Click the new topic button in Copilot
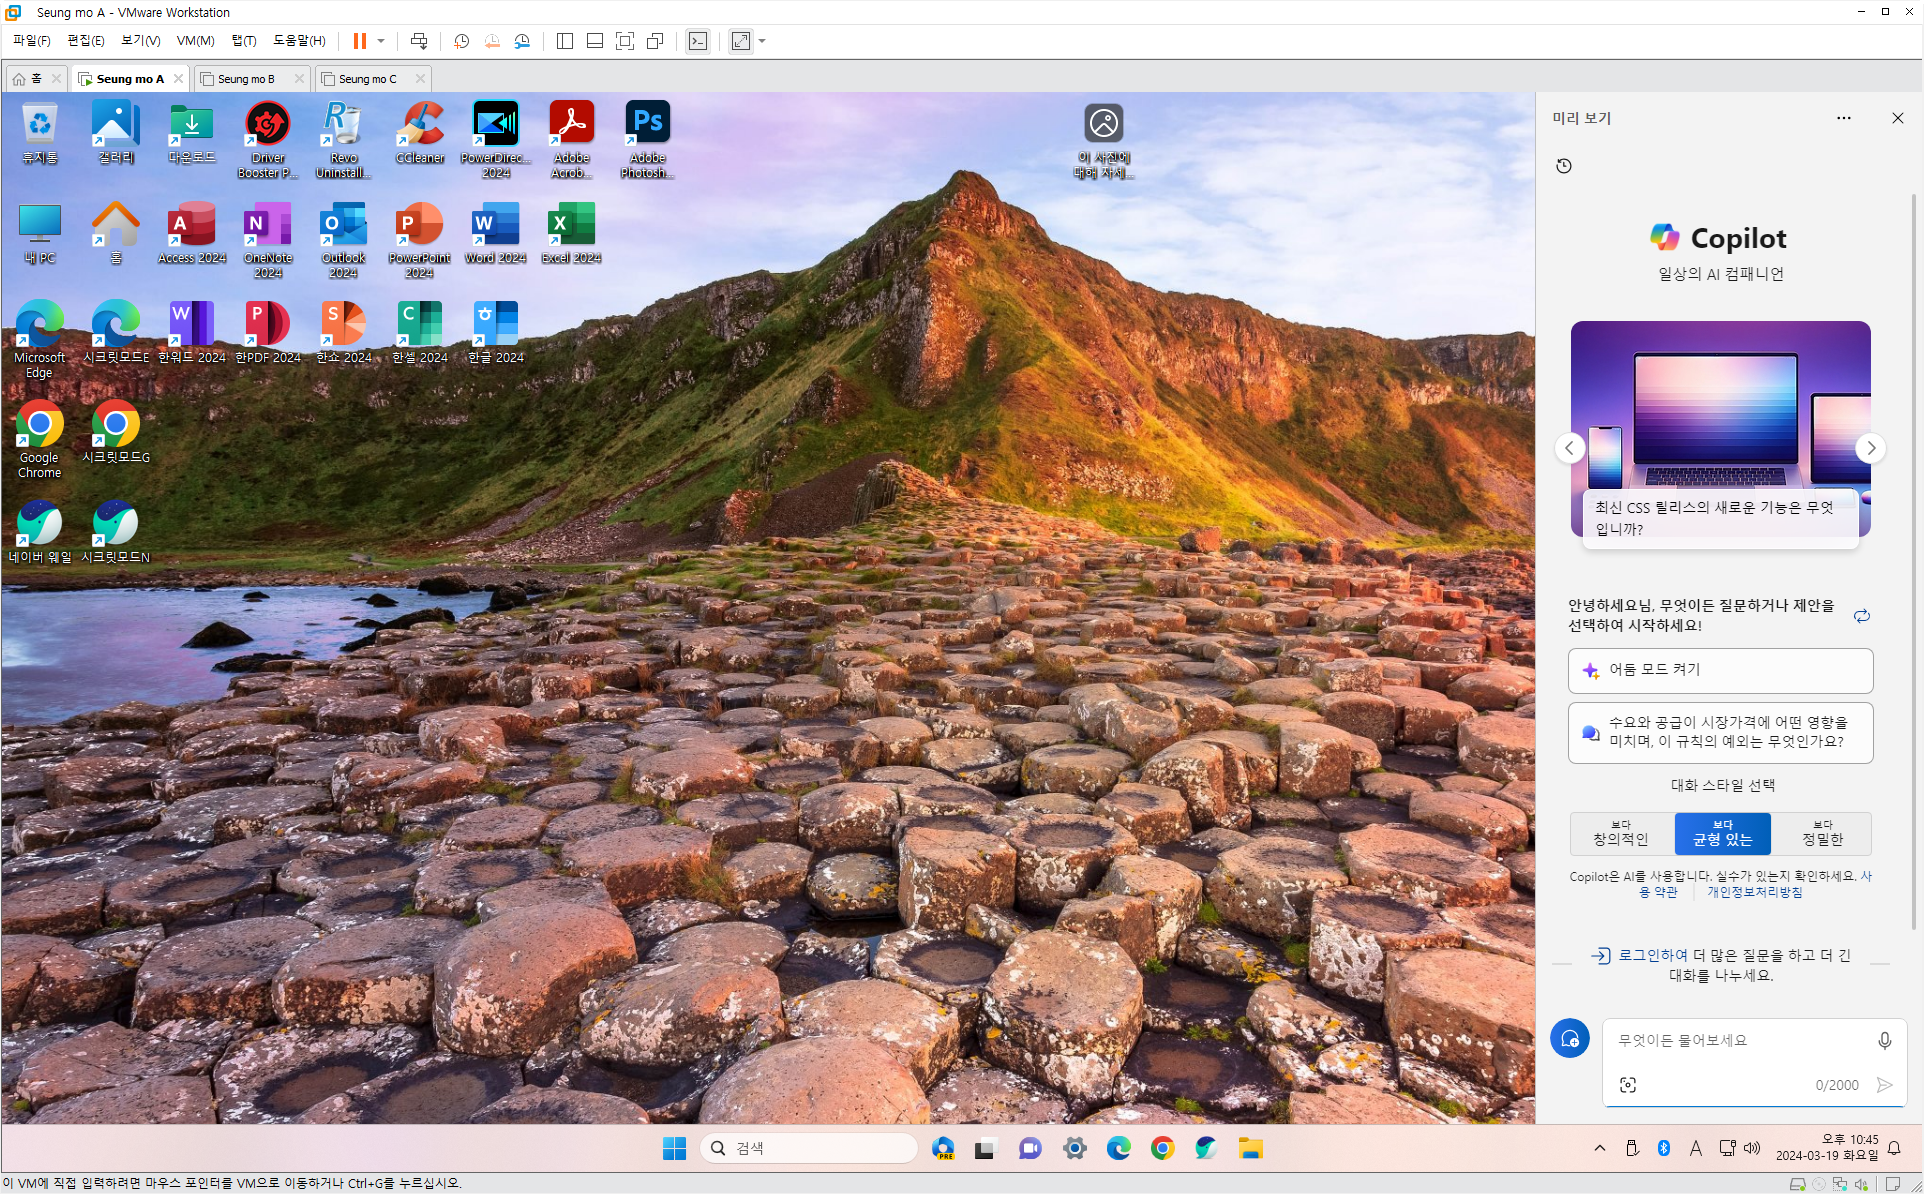Image resolution: width=1924 pixels, height=1194 pixels. 1570,1038
